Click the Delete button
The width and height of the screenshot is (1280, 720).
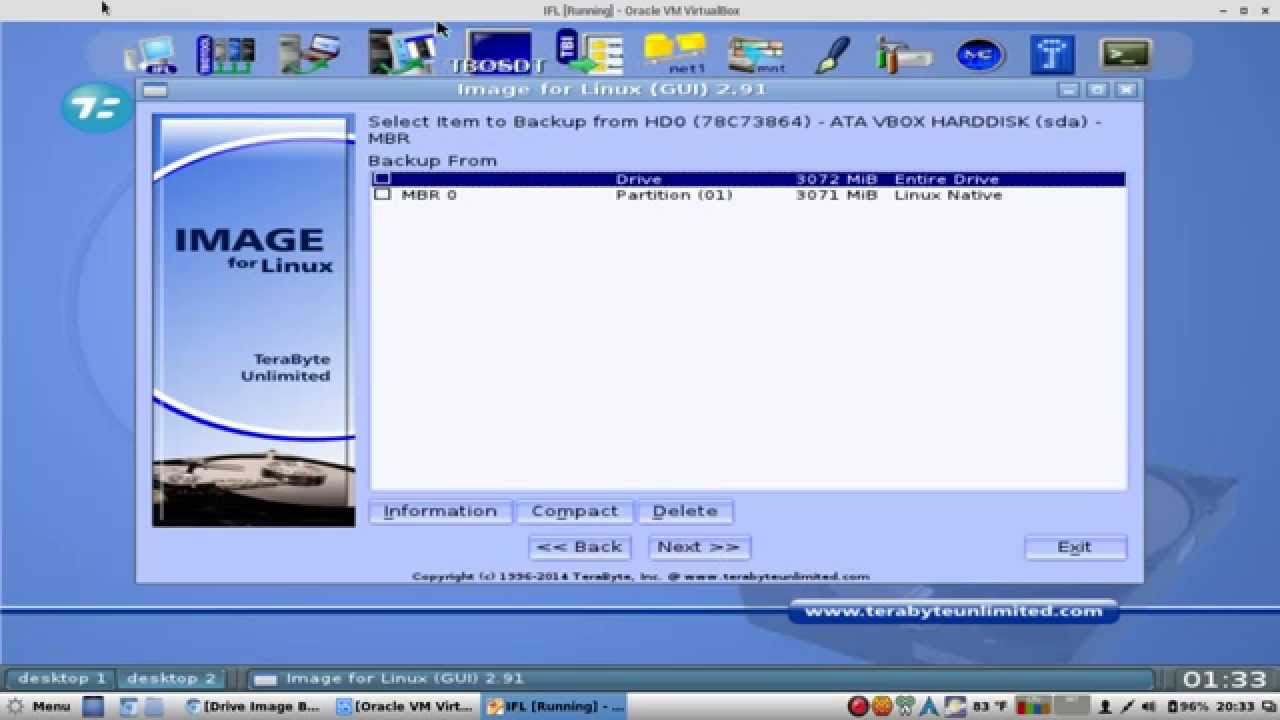(x=685, y=511)
